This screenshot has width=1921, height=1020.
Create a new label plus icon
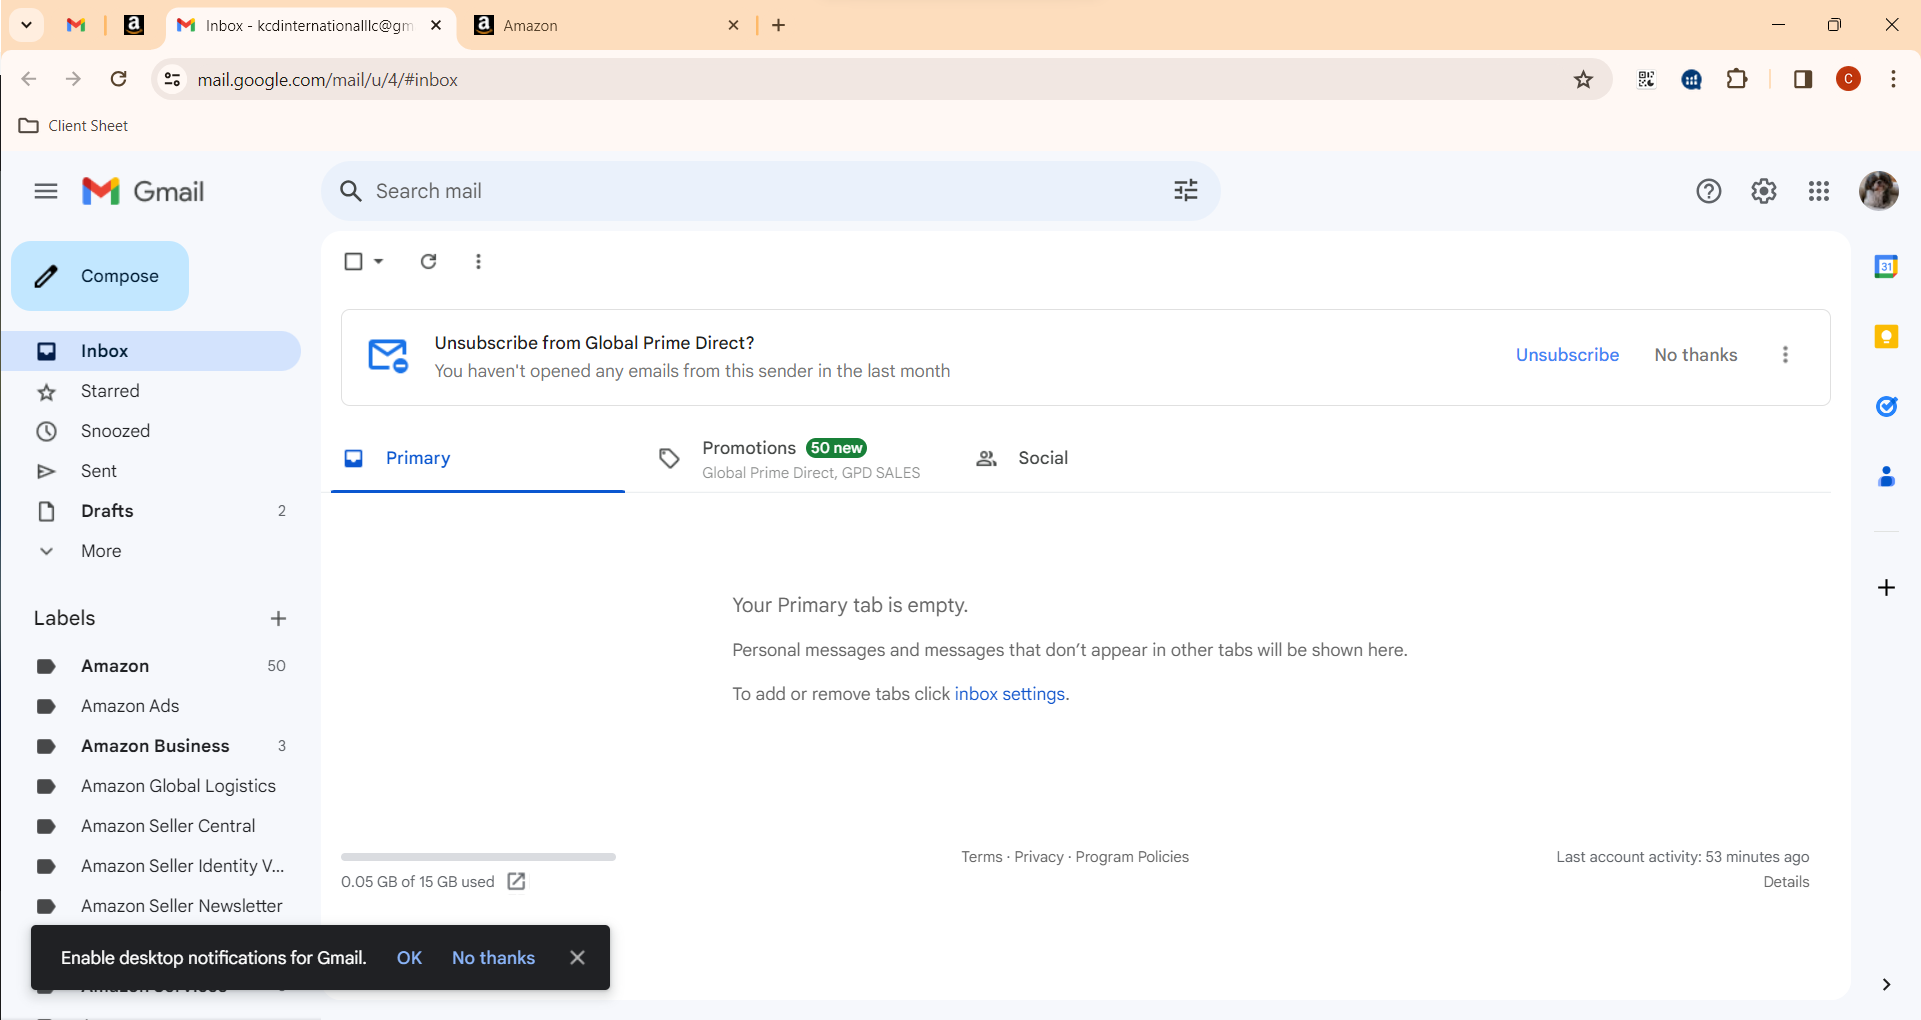pyautogui.click(x=278, y=619)
